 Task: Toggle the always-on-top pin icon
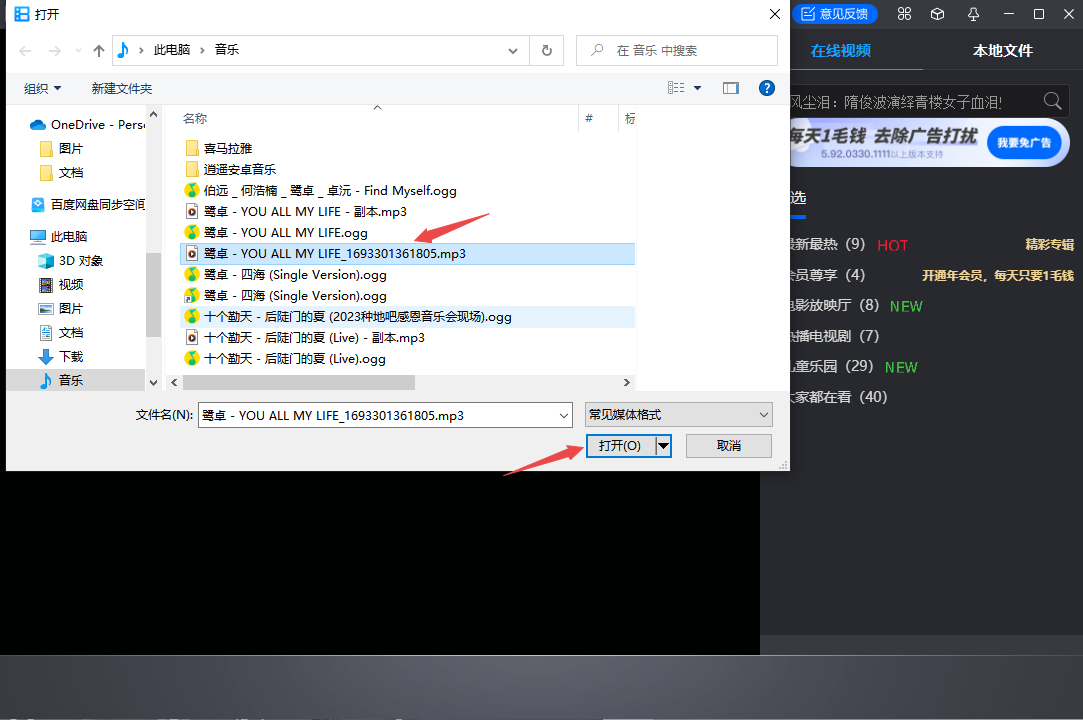[x=972, y=14]
